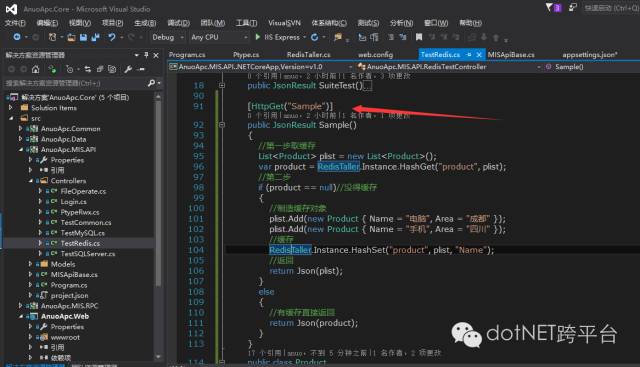Expand the AnuoApc.Common project node
This screenshot has width=640, height=367.
[20, 129]
